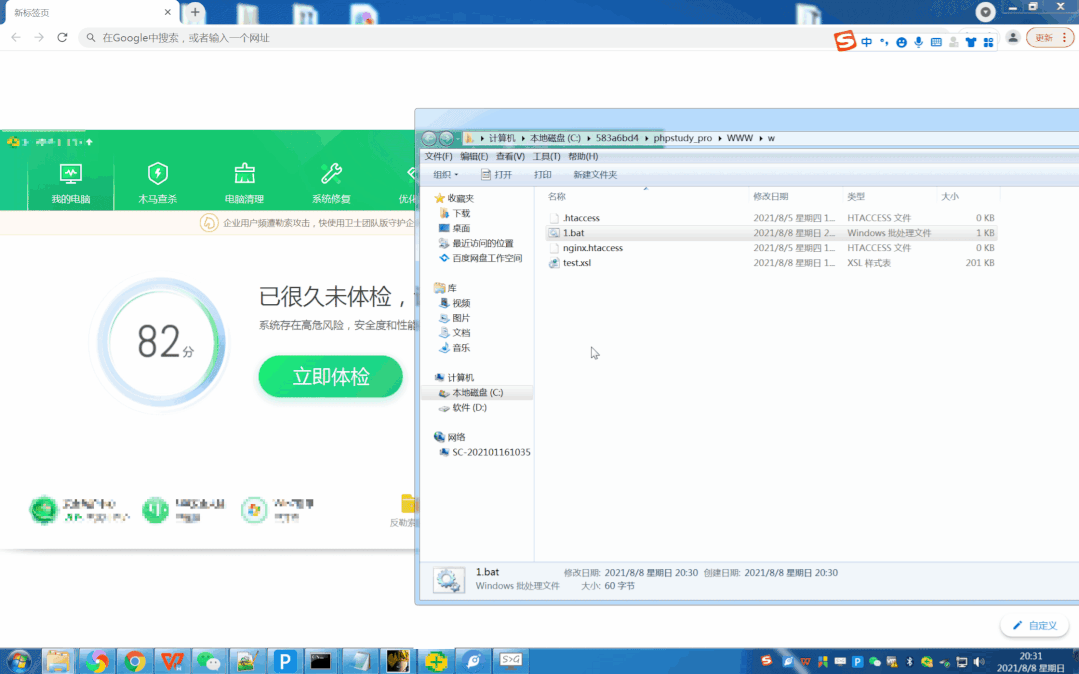
Task: Click the Explorer back arrow button
Action: pyautogui.click(x=429, y=138)
